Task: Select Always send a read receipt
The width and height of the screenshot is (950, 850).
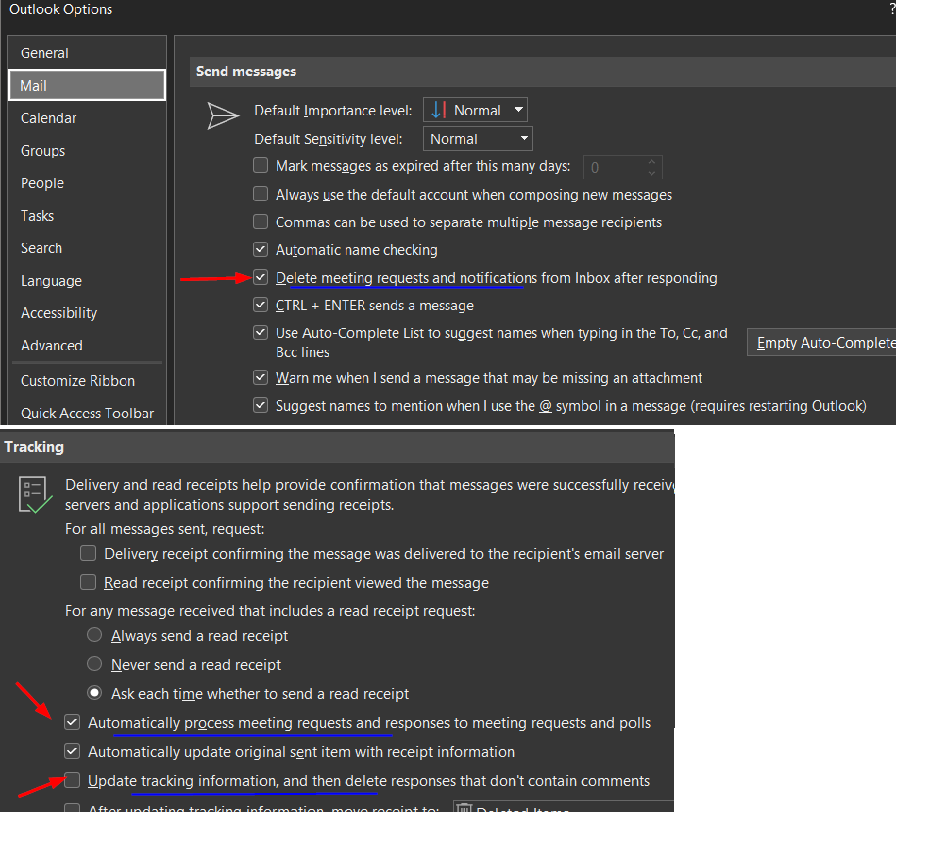Action: 95,635
